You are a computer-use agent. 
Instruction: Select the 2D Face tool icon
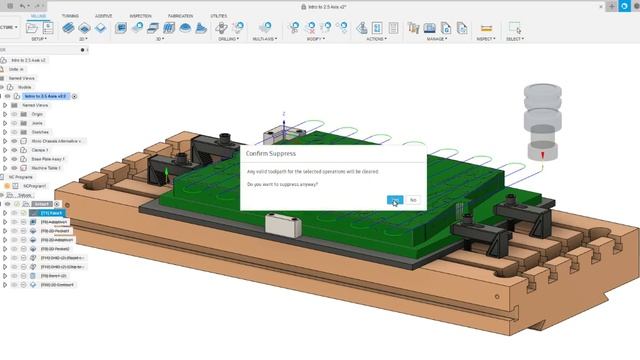click(100, 28)
